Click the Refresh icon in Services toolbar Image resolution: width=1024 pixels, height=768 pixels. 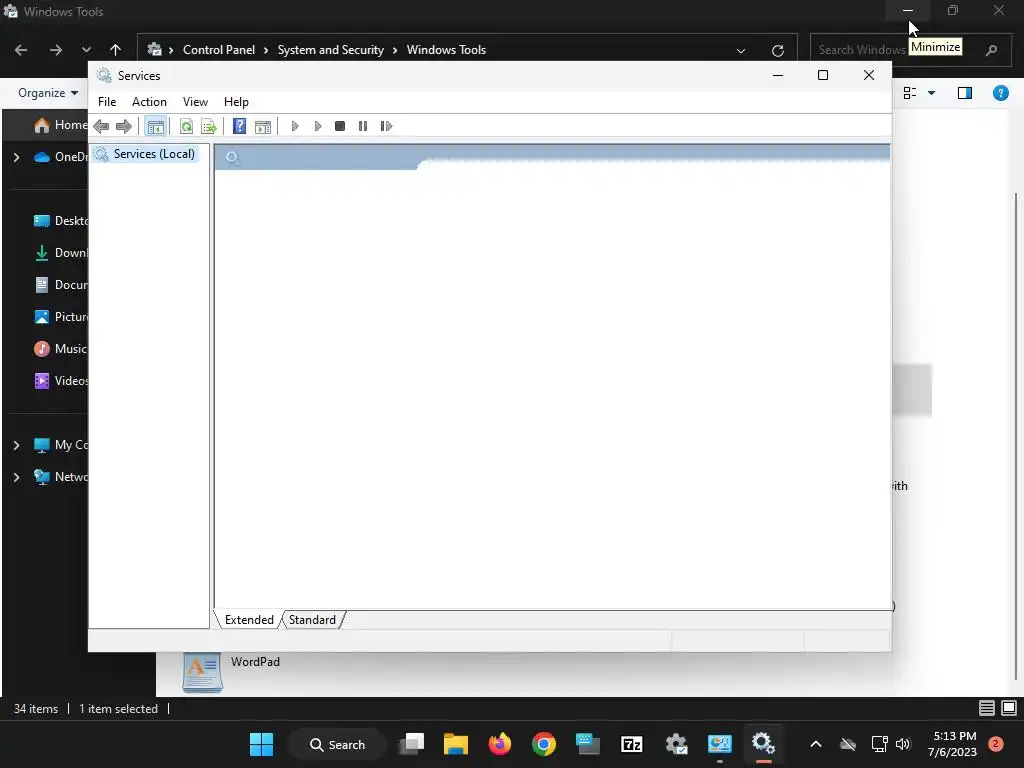186,126
